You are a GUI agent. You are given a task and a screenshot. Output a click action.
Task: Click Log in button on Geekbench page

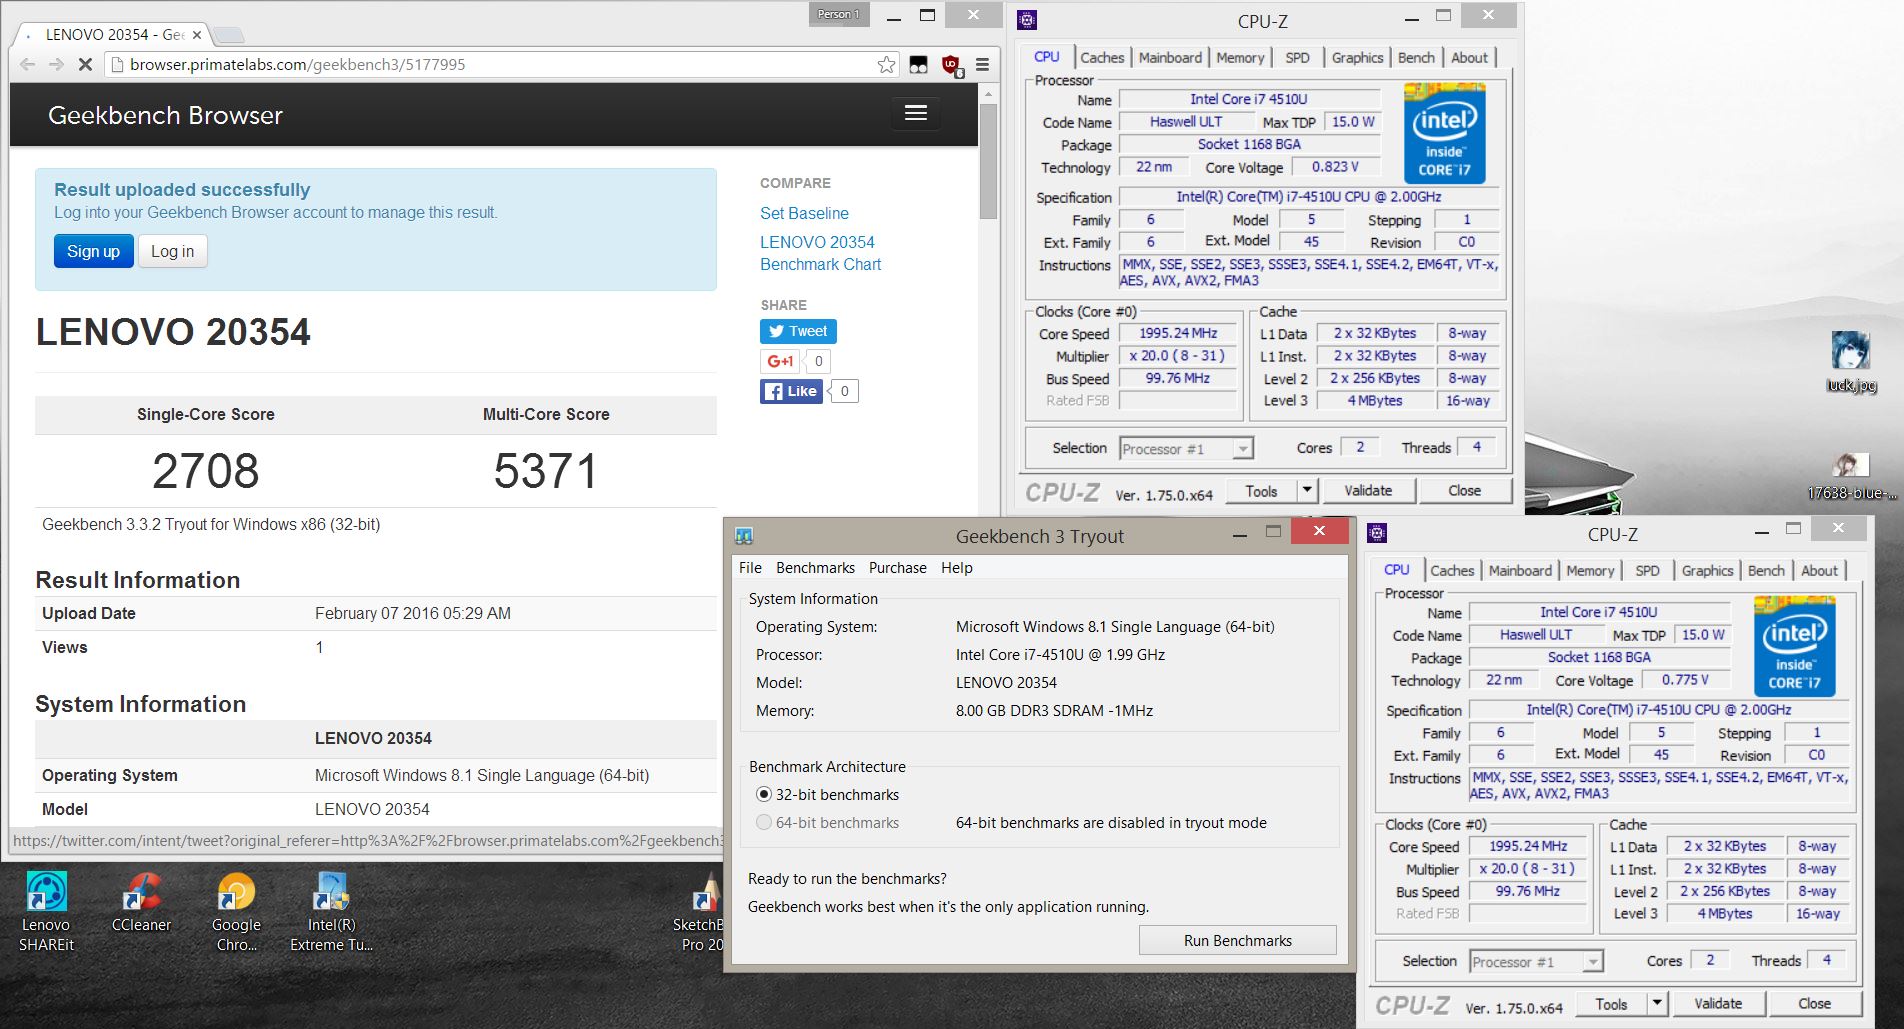pos(172,251)
